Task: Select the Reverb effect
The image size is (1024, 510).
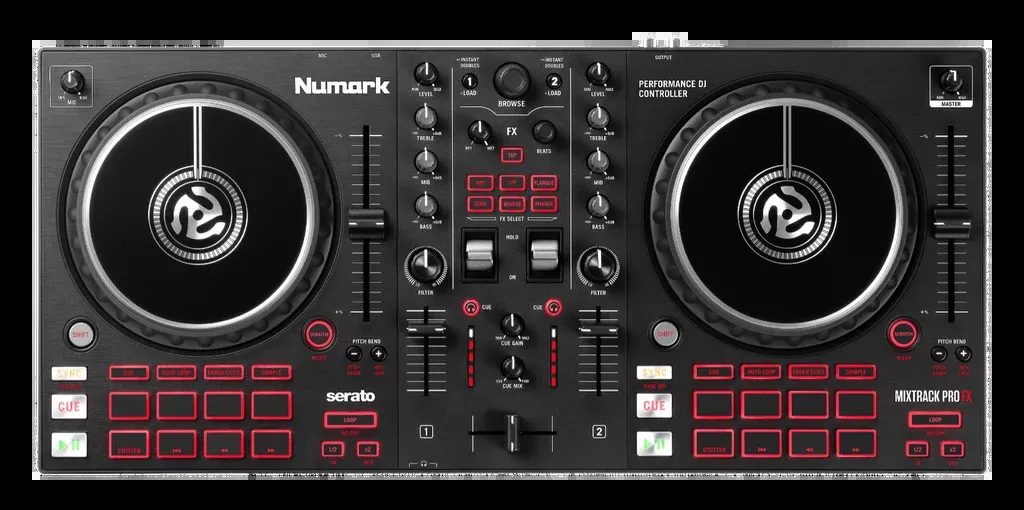Action: click(x=512, y=204)
